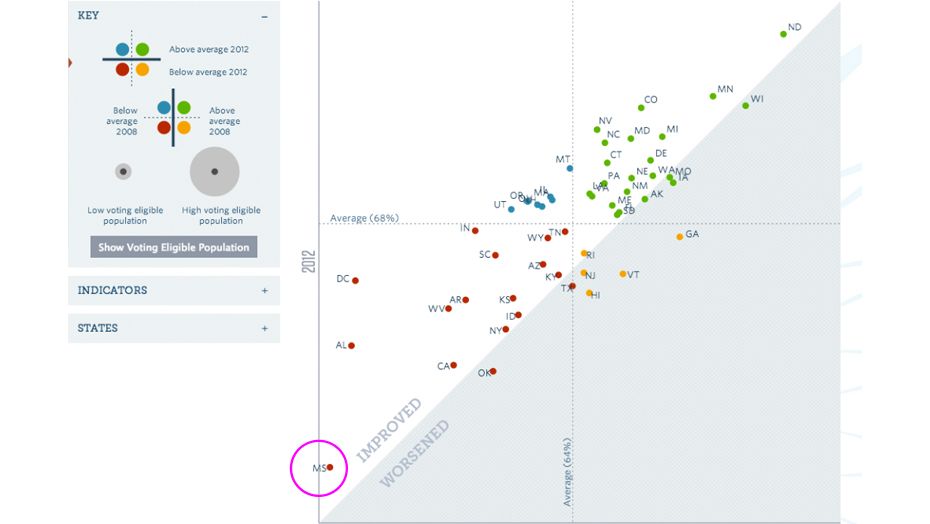The width and height of the screenshot is (930, 524).
Task: Select the OK red dot
Action: [x=493, y=371]
